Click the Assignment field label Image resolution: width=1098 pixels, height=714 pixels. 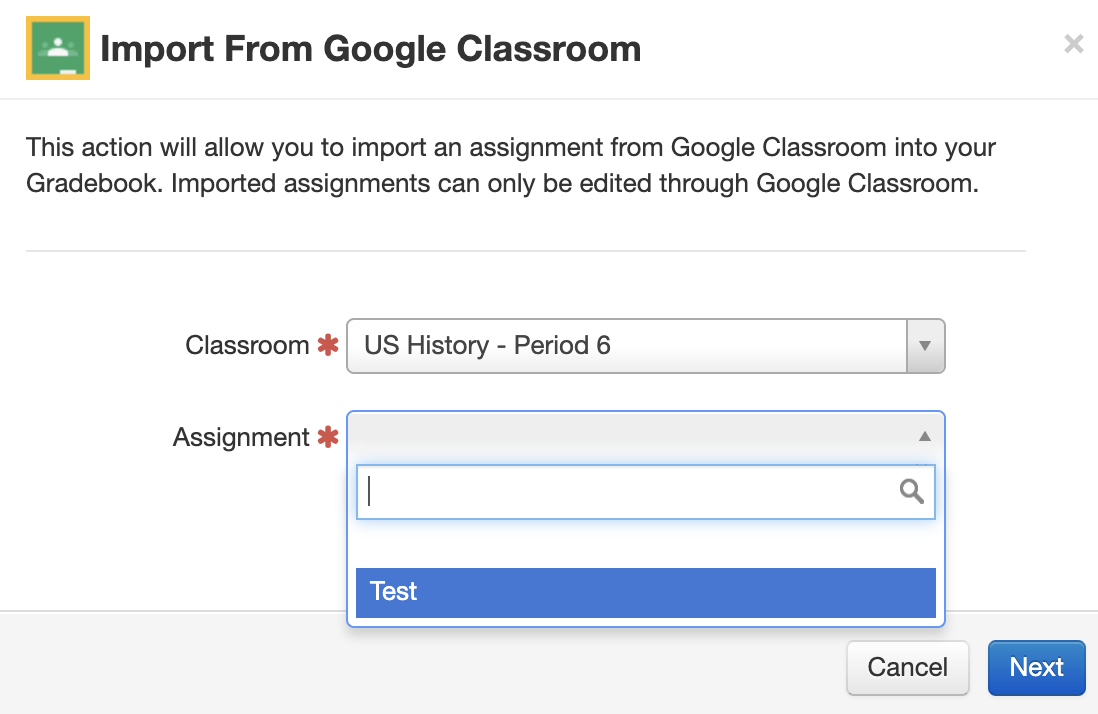coord(241,437)
